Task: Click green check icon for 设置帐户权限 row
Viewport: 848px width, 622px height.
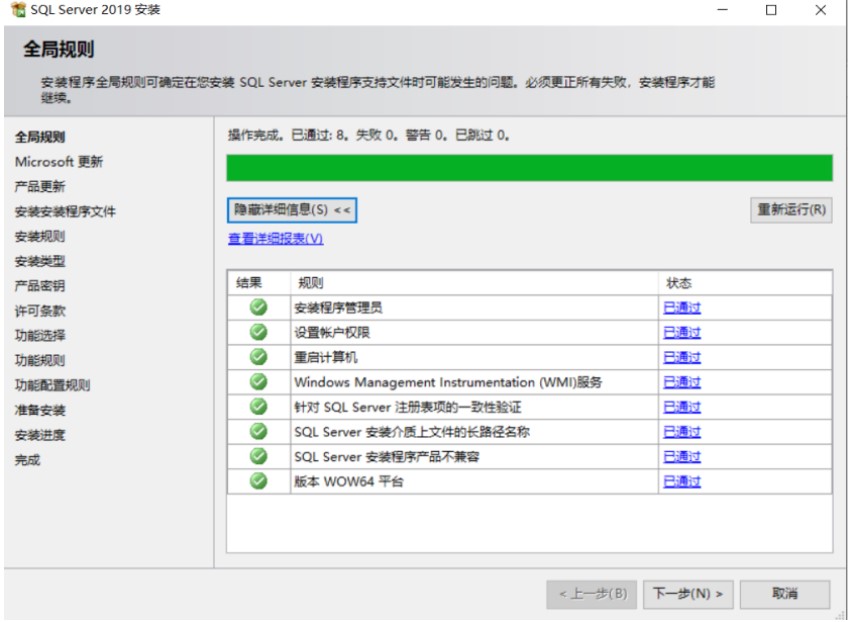Action: pos(259,332)
